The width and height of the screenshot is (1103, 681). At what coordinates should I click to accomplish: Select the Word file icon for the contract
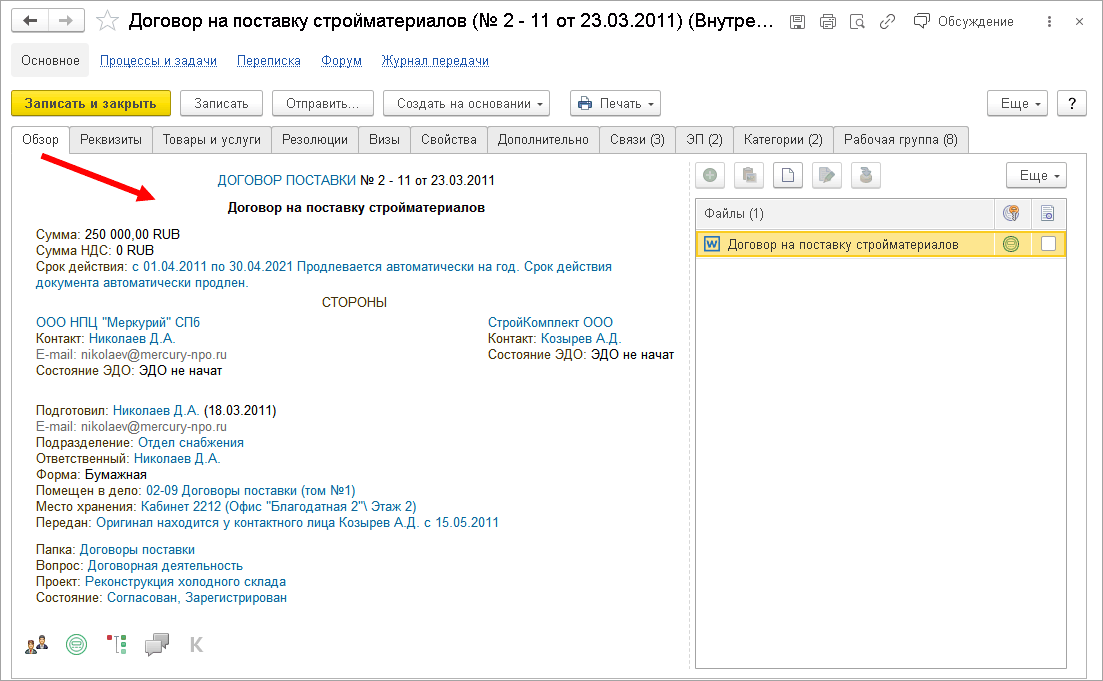711,243
